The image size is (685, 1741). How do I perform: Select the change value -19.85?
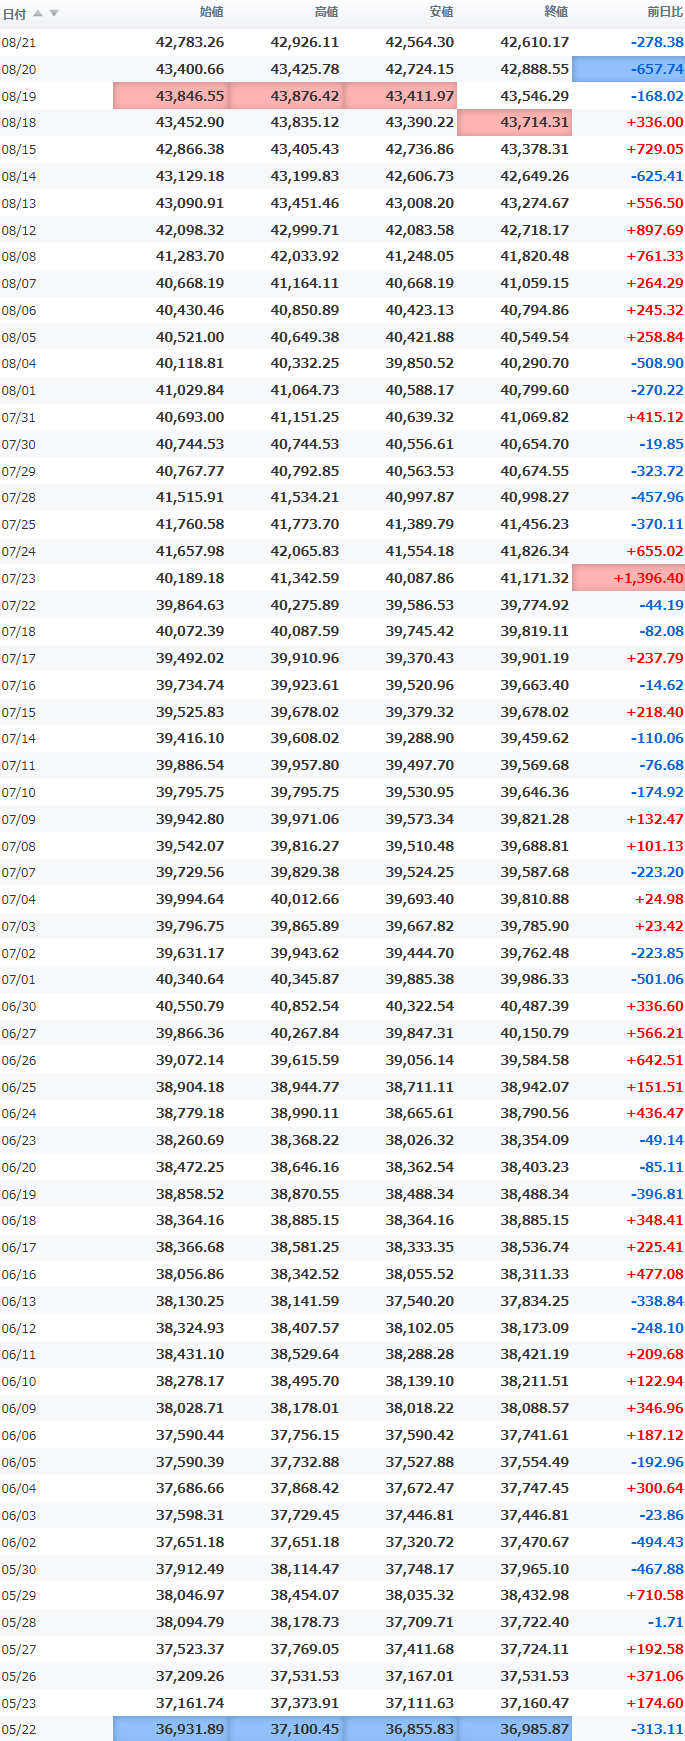(x=662, y=444)
